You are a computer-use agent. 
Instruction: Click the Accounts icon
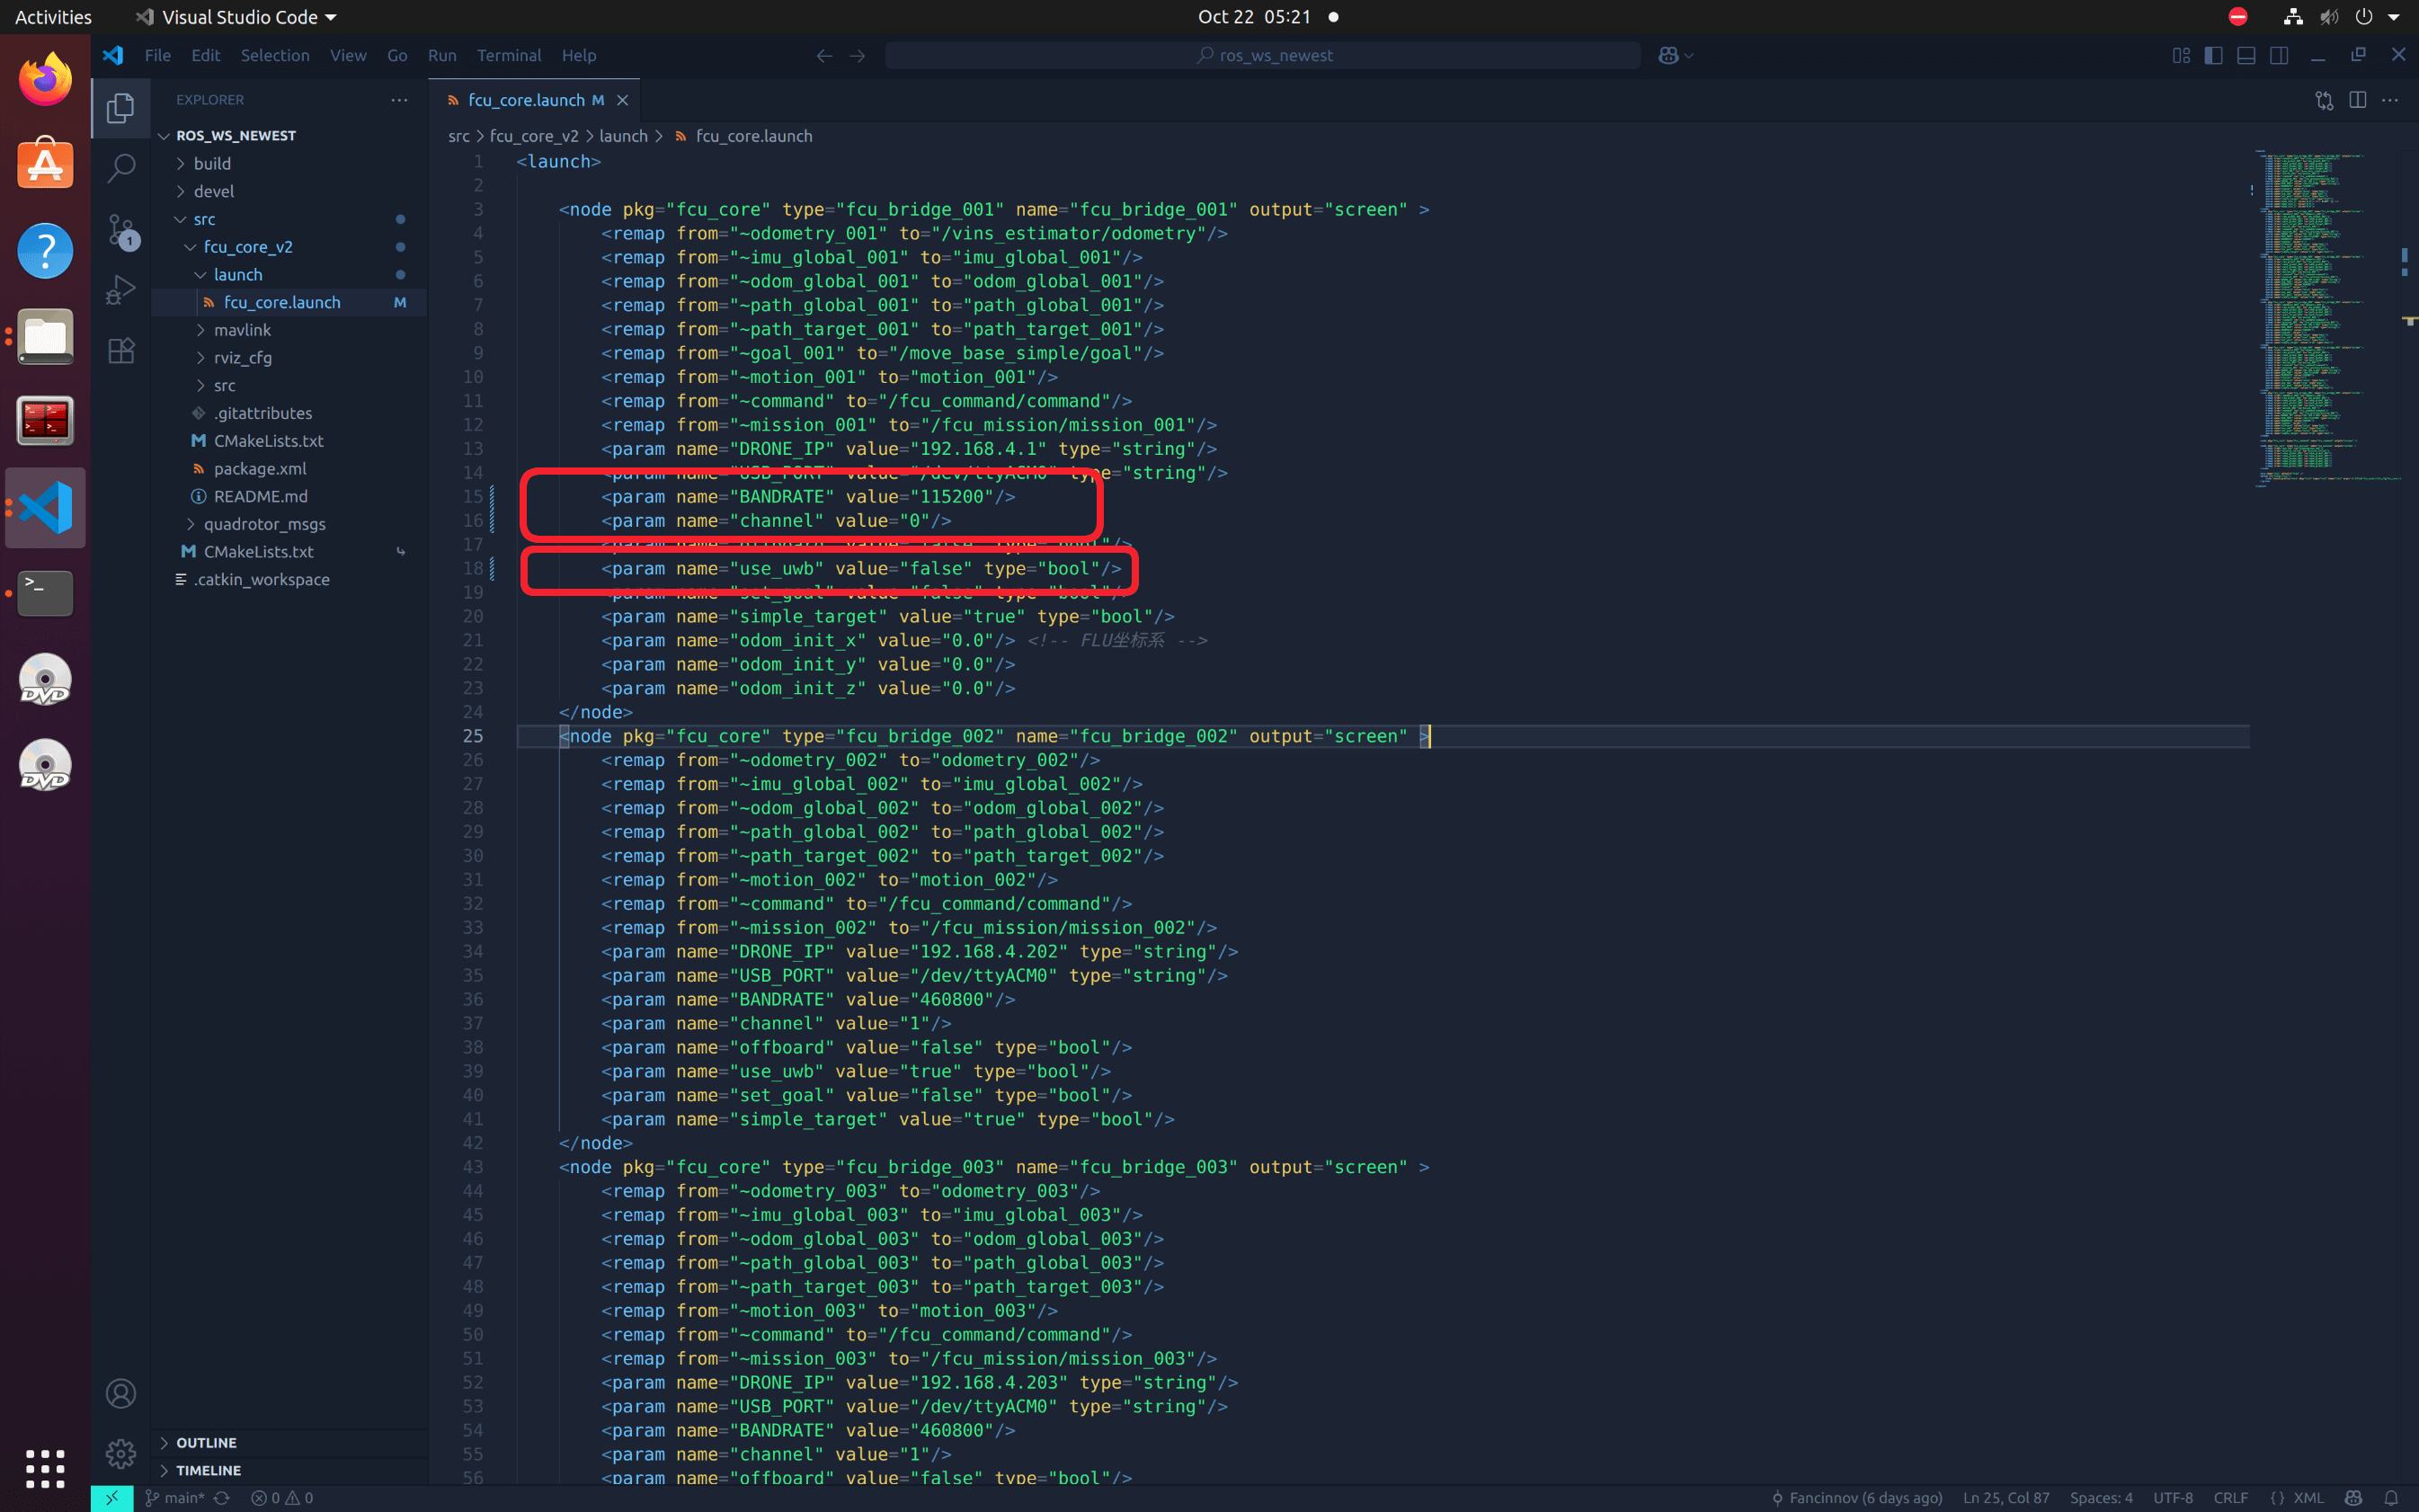(x=120, y=1393)
